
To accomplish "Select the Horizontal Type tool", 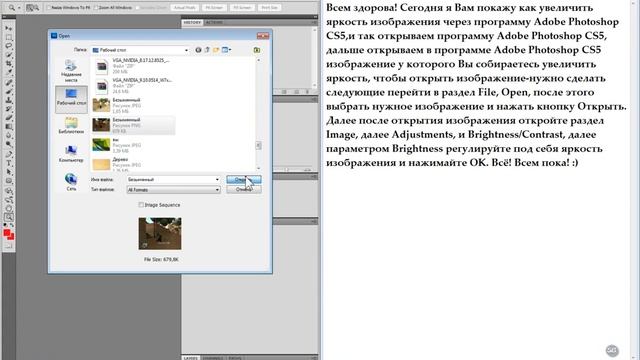I will point(9,163).
